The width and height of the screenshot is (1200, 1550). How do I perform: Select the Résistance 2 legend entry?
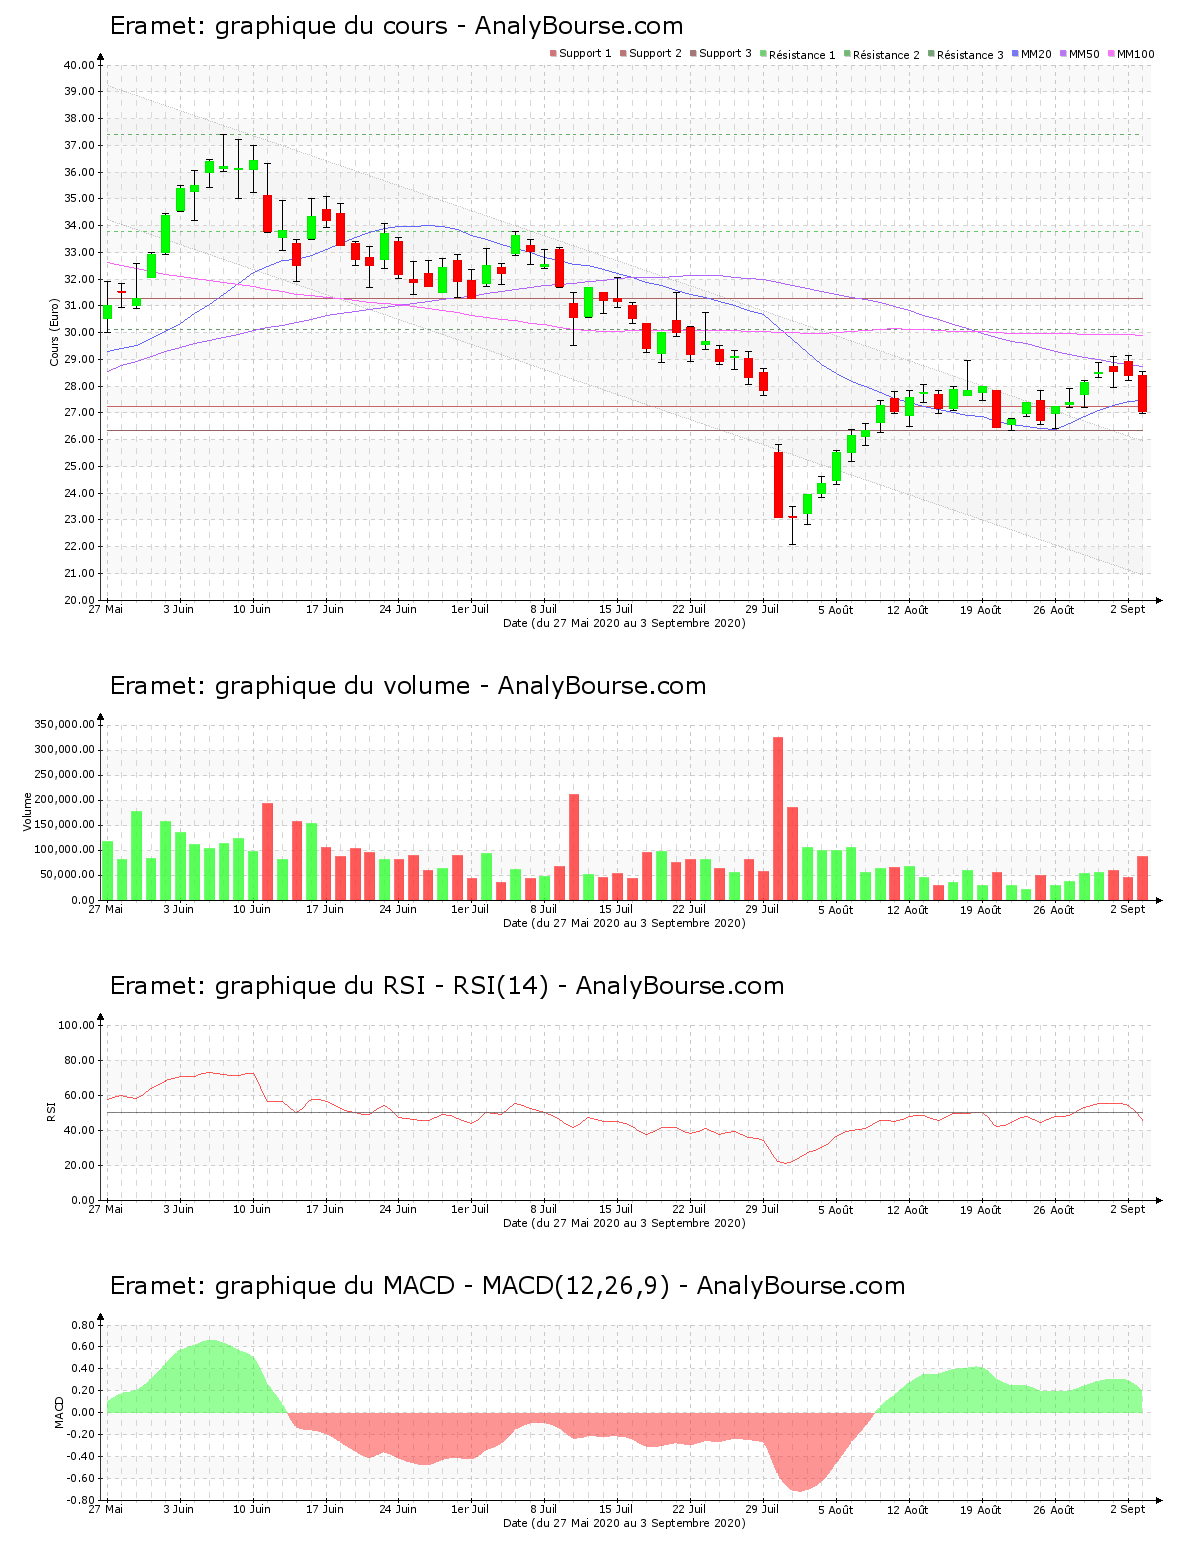pos(882,54)
